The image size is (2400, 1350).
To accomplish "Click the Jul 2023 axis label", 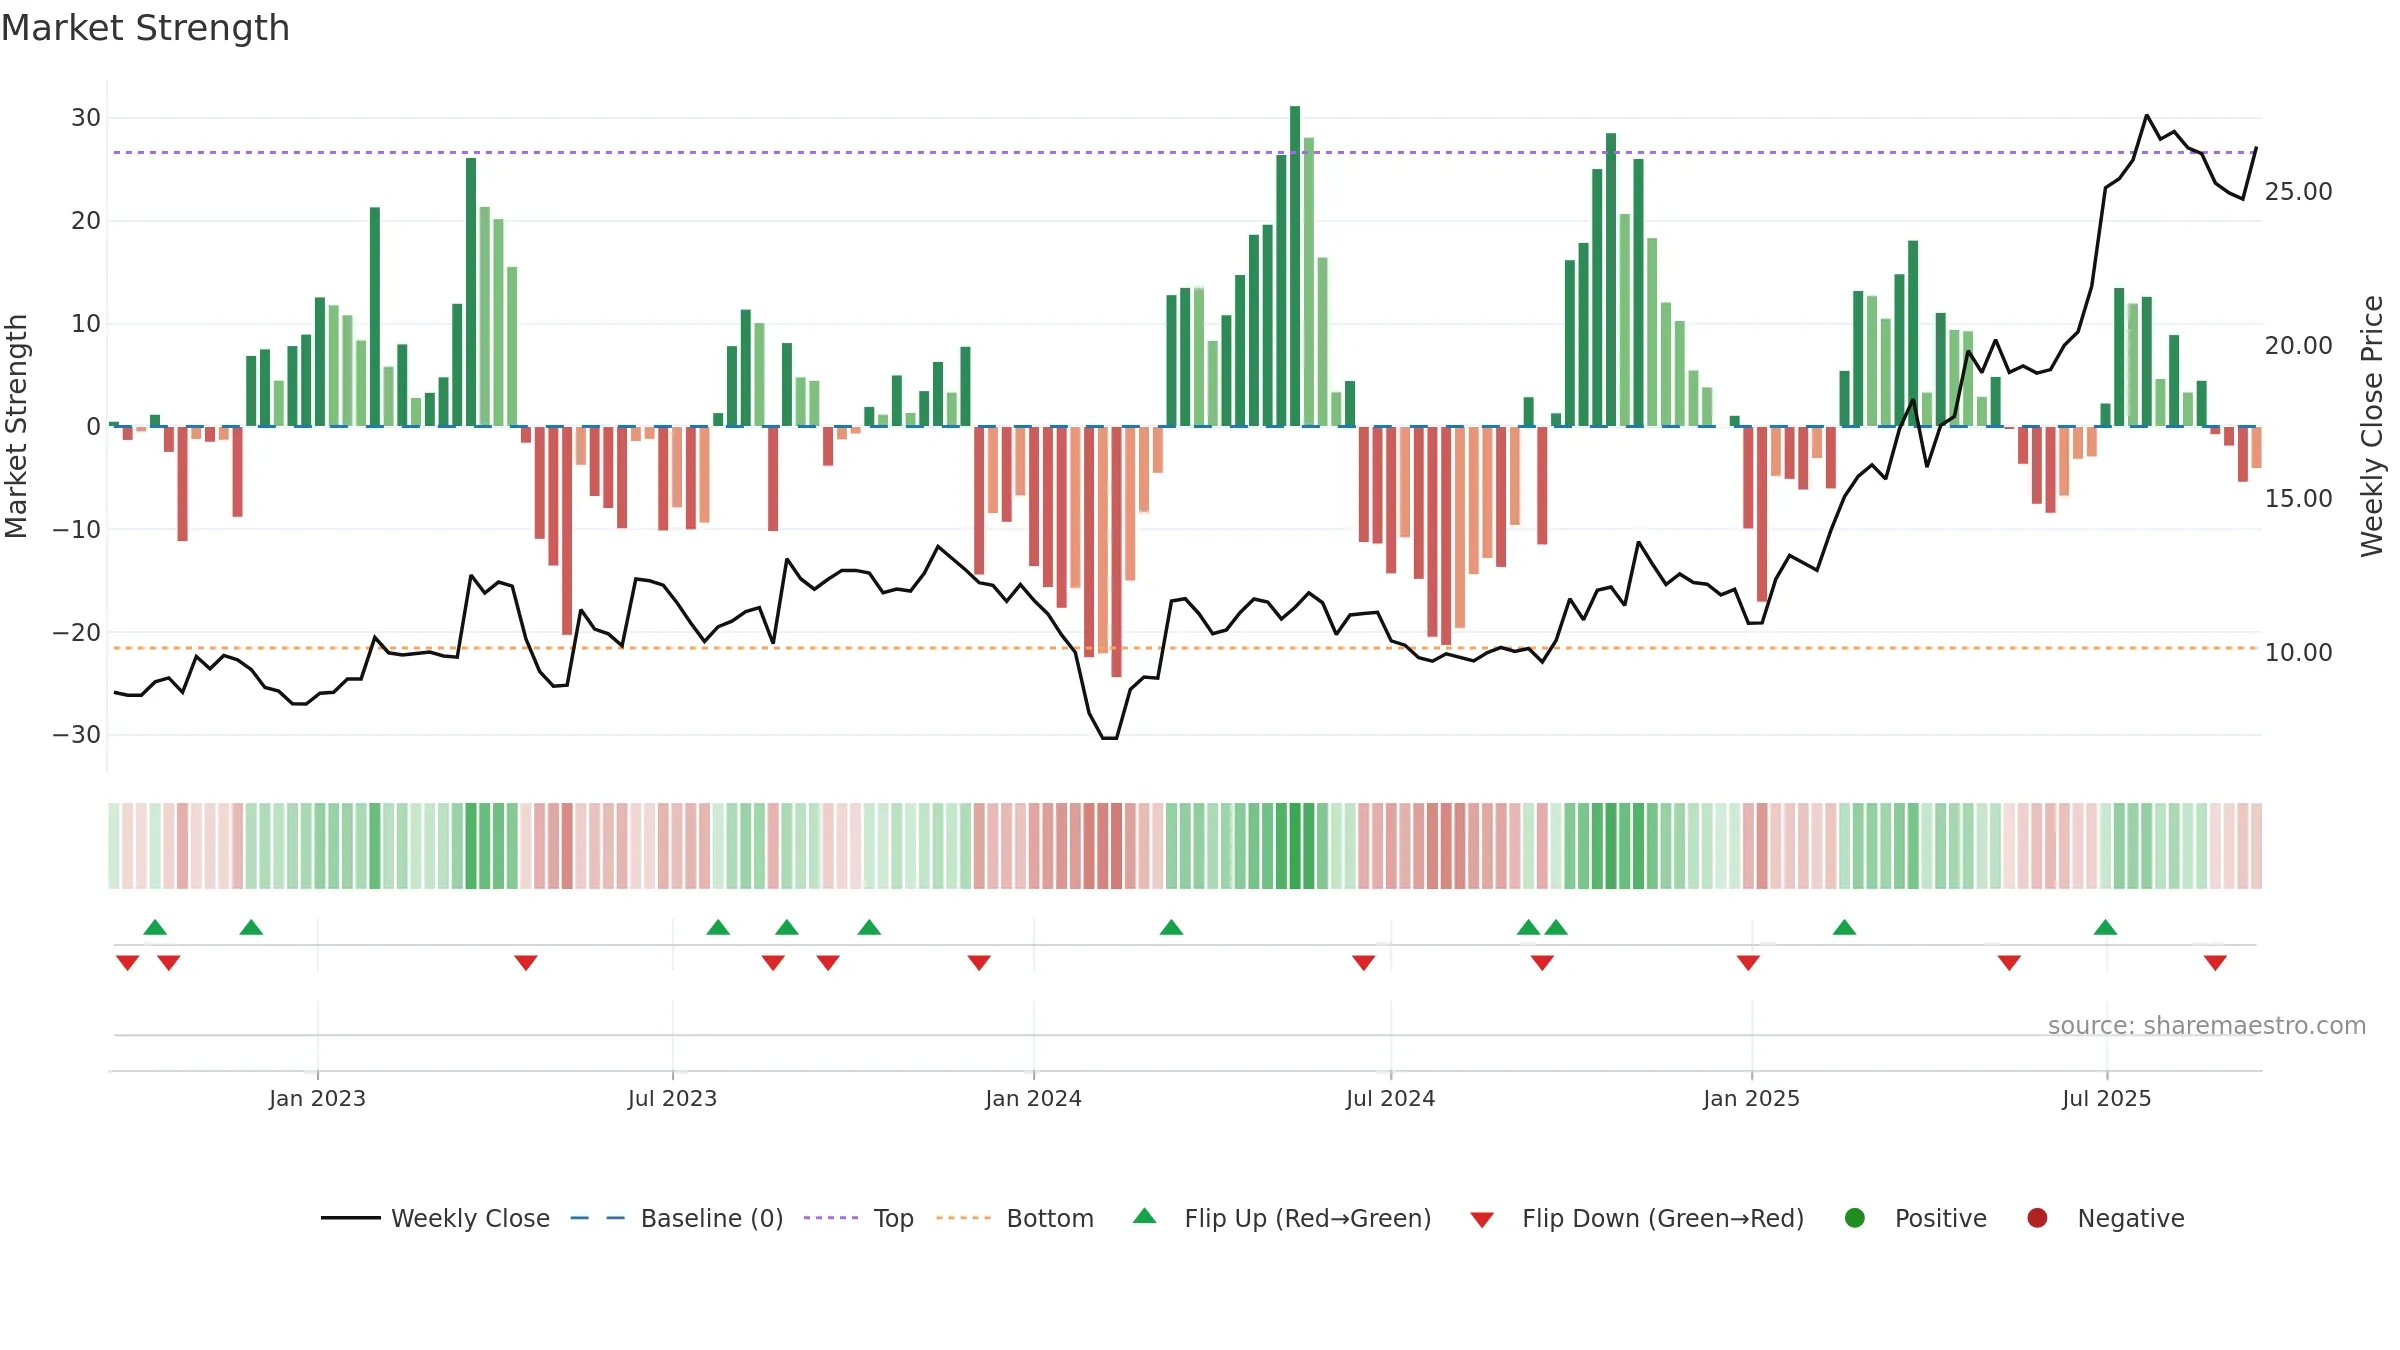I will coord(672,1098).
